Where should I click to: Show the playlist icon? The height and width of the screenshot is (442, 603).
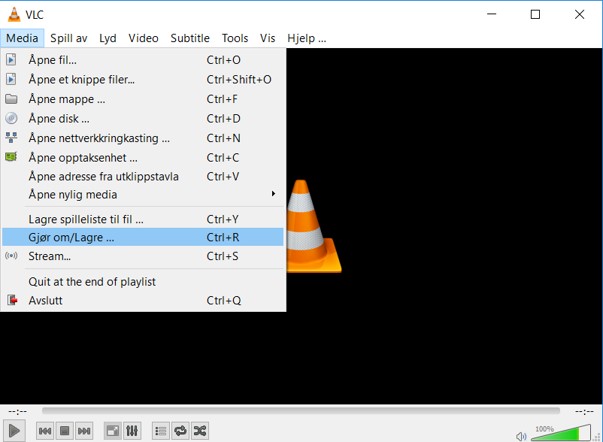click(x=161, y=431)
